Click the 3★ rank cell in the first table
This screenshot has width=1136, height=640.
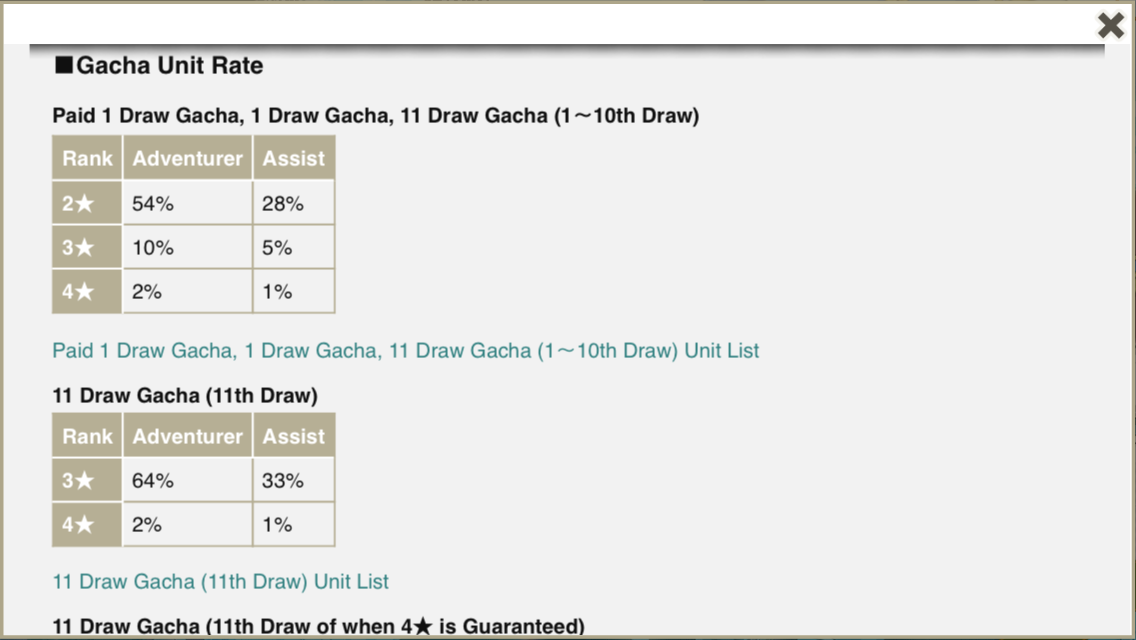pos(87,248)
